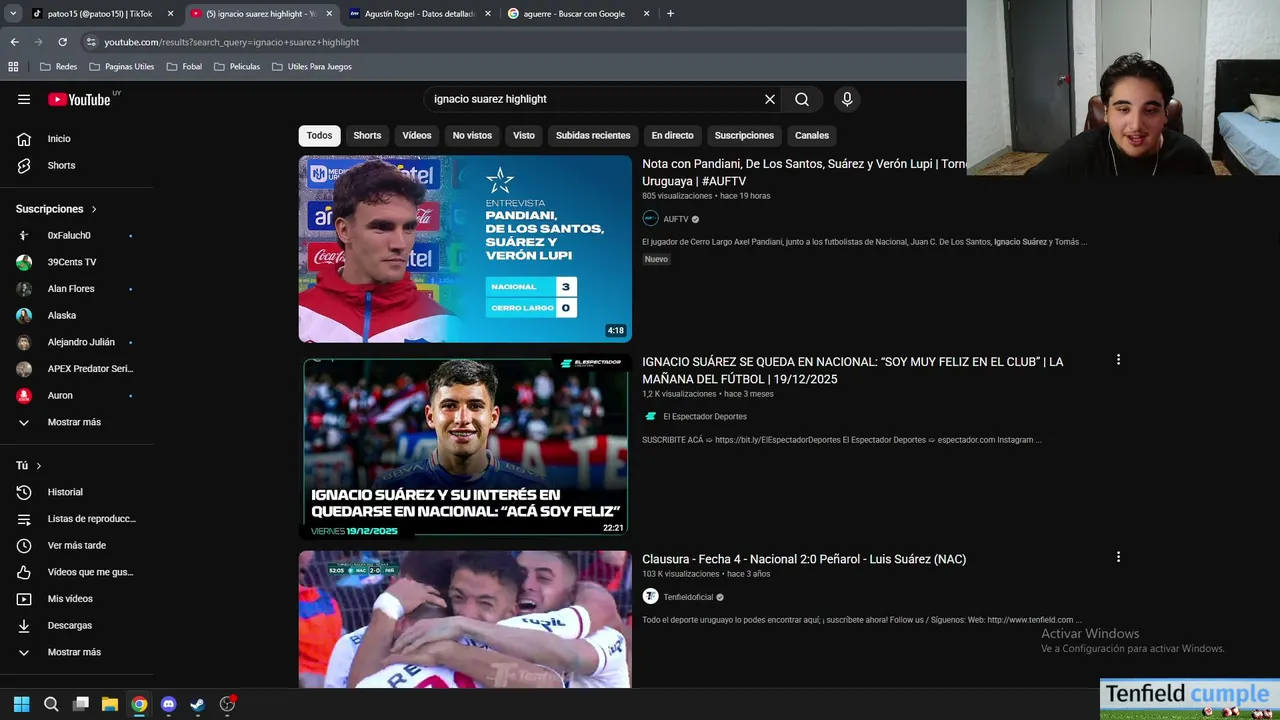
Task: Open a new browser tab
Action: (670, 14)
